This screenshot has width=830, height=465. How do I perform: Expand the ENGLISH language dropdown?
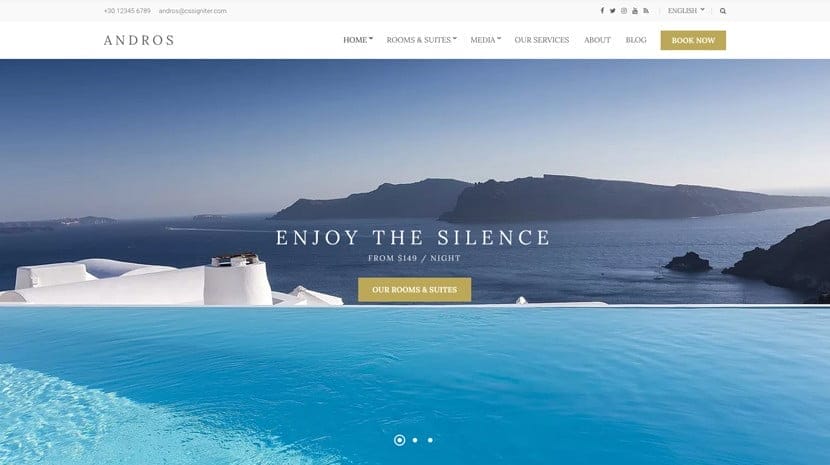(x=686, y=11)
